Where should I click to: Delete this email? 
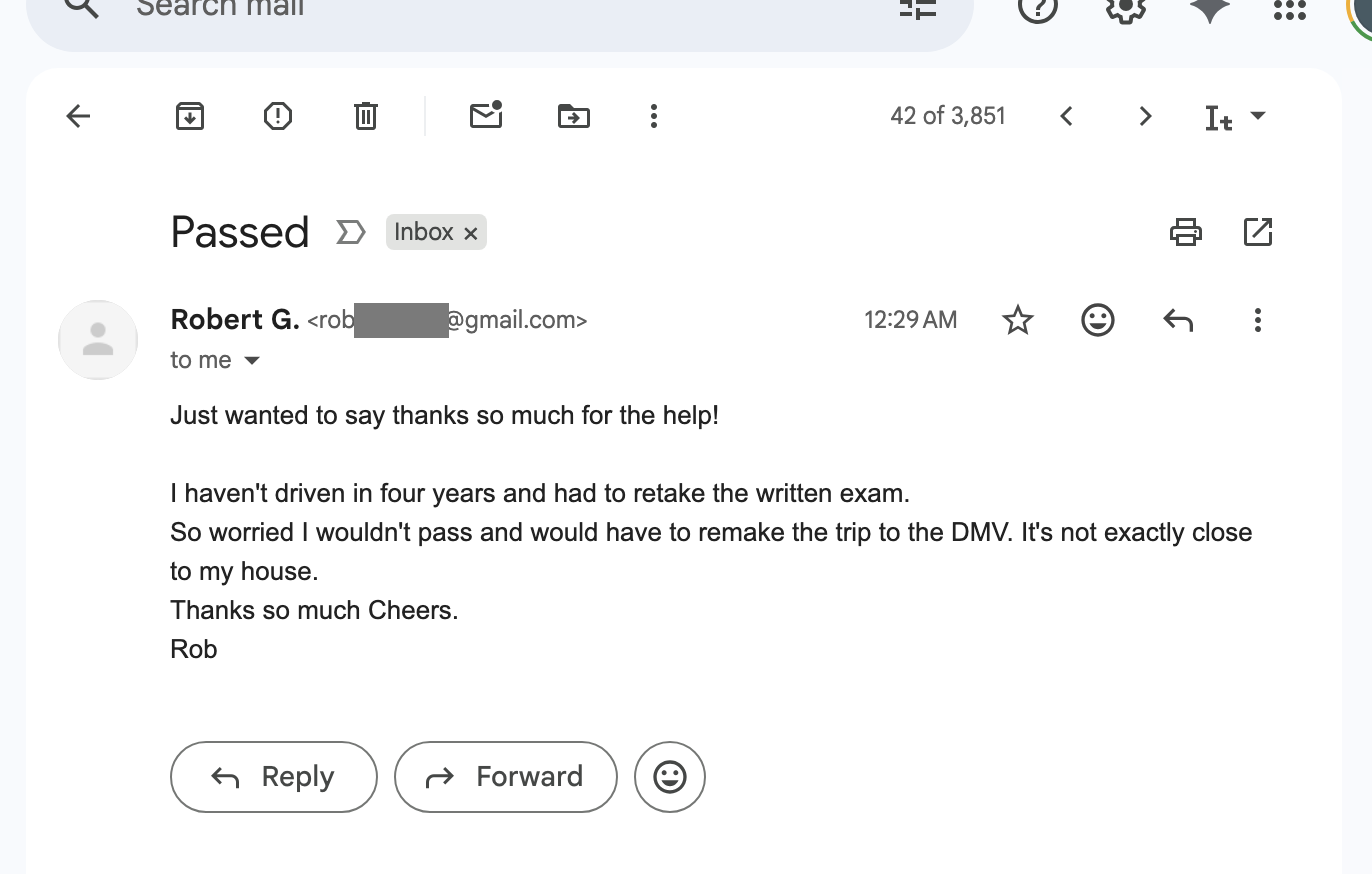coord(365,116)
